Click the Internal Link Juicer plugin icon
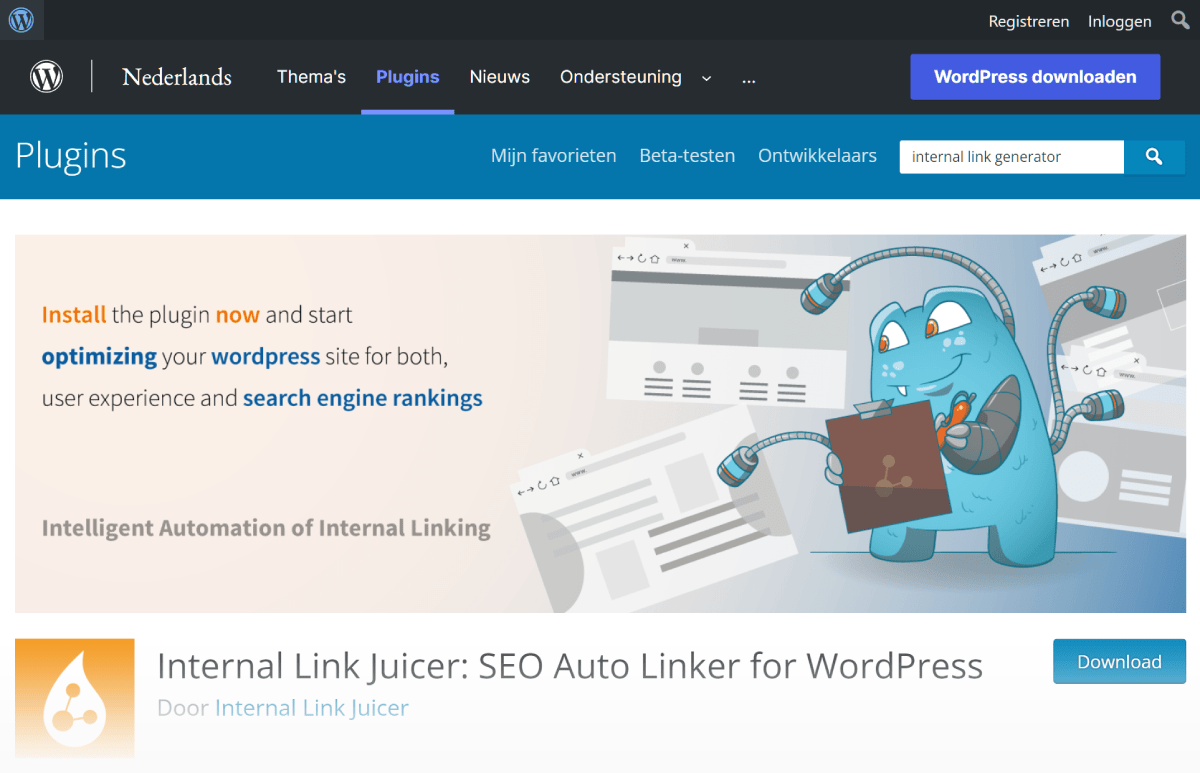Screen dimensions: 1200x773 click(x=75, y=698)
